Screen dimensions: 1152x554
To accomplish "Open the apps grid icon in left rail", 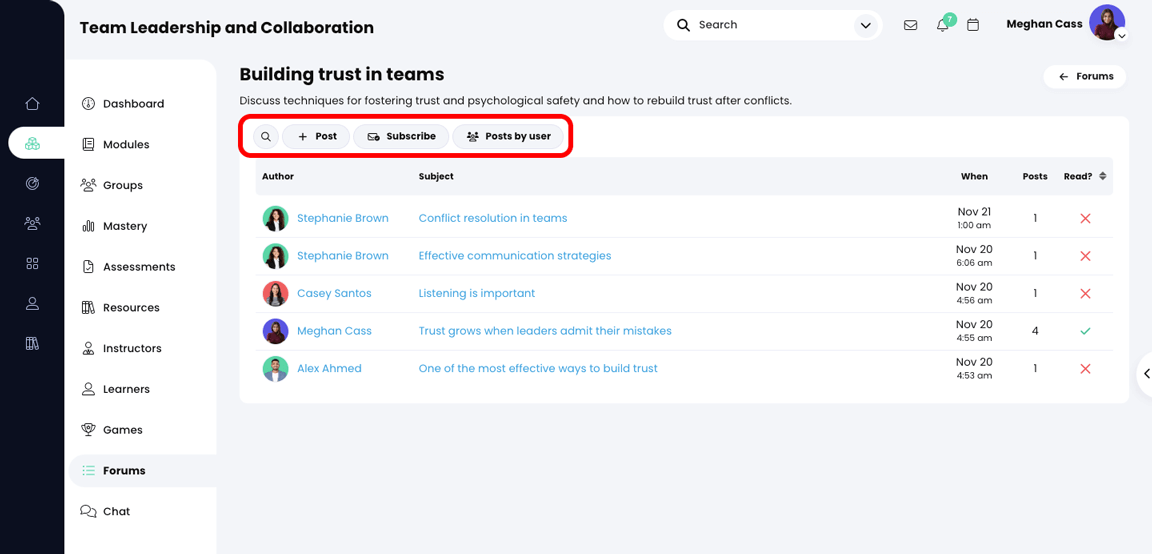I will [32, 263].
